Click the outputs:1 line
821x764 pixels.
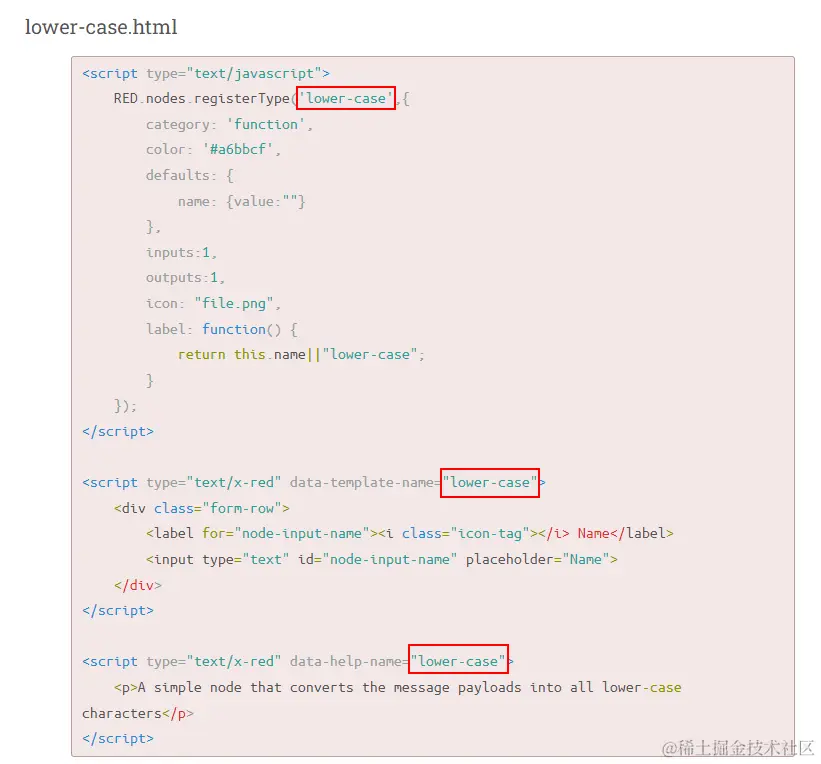(185, 278)
